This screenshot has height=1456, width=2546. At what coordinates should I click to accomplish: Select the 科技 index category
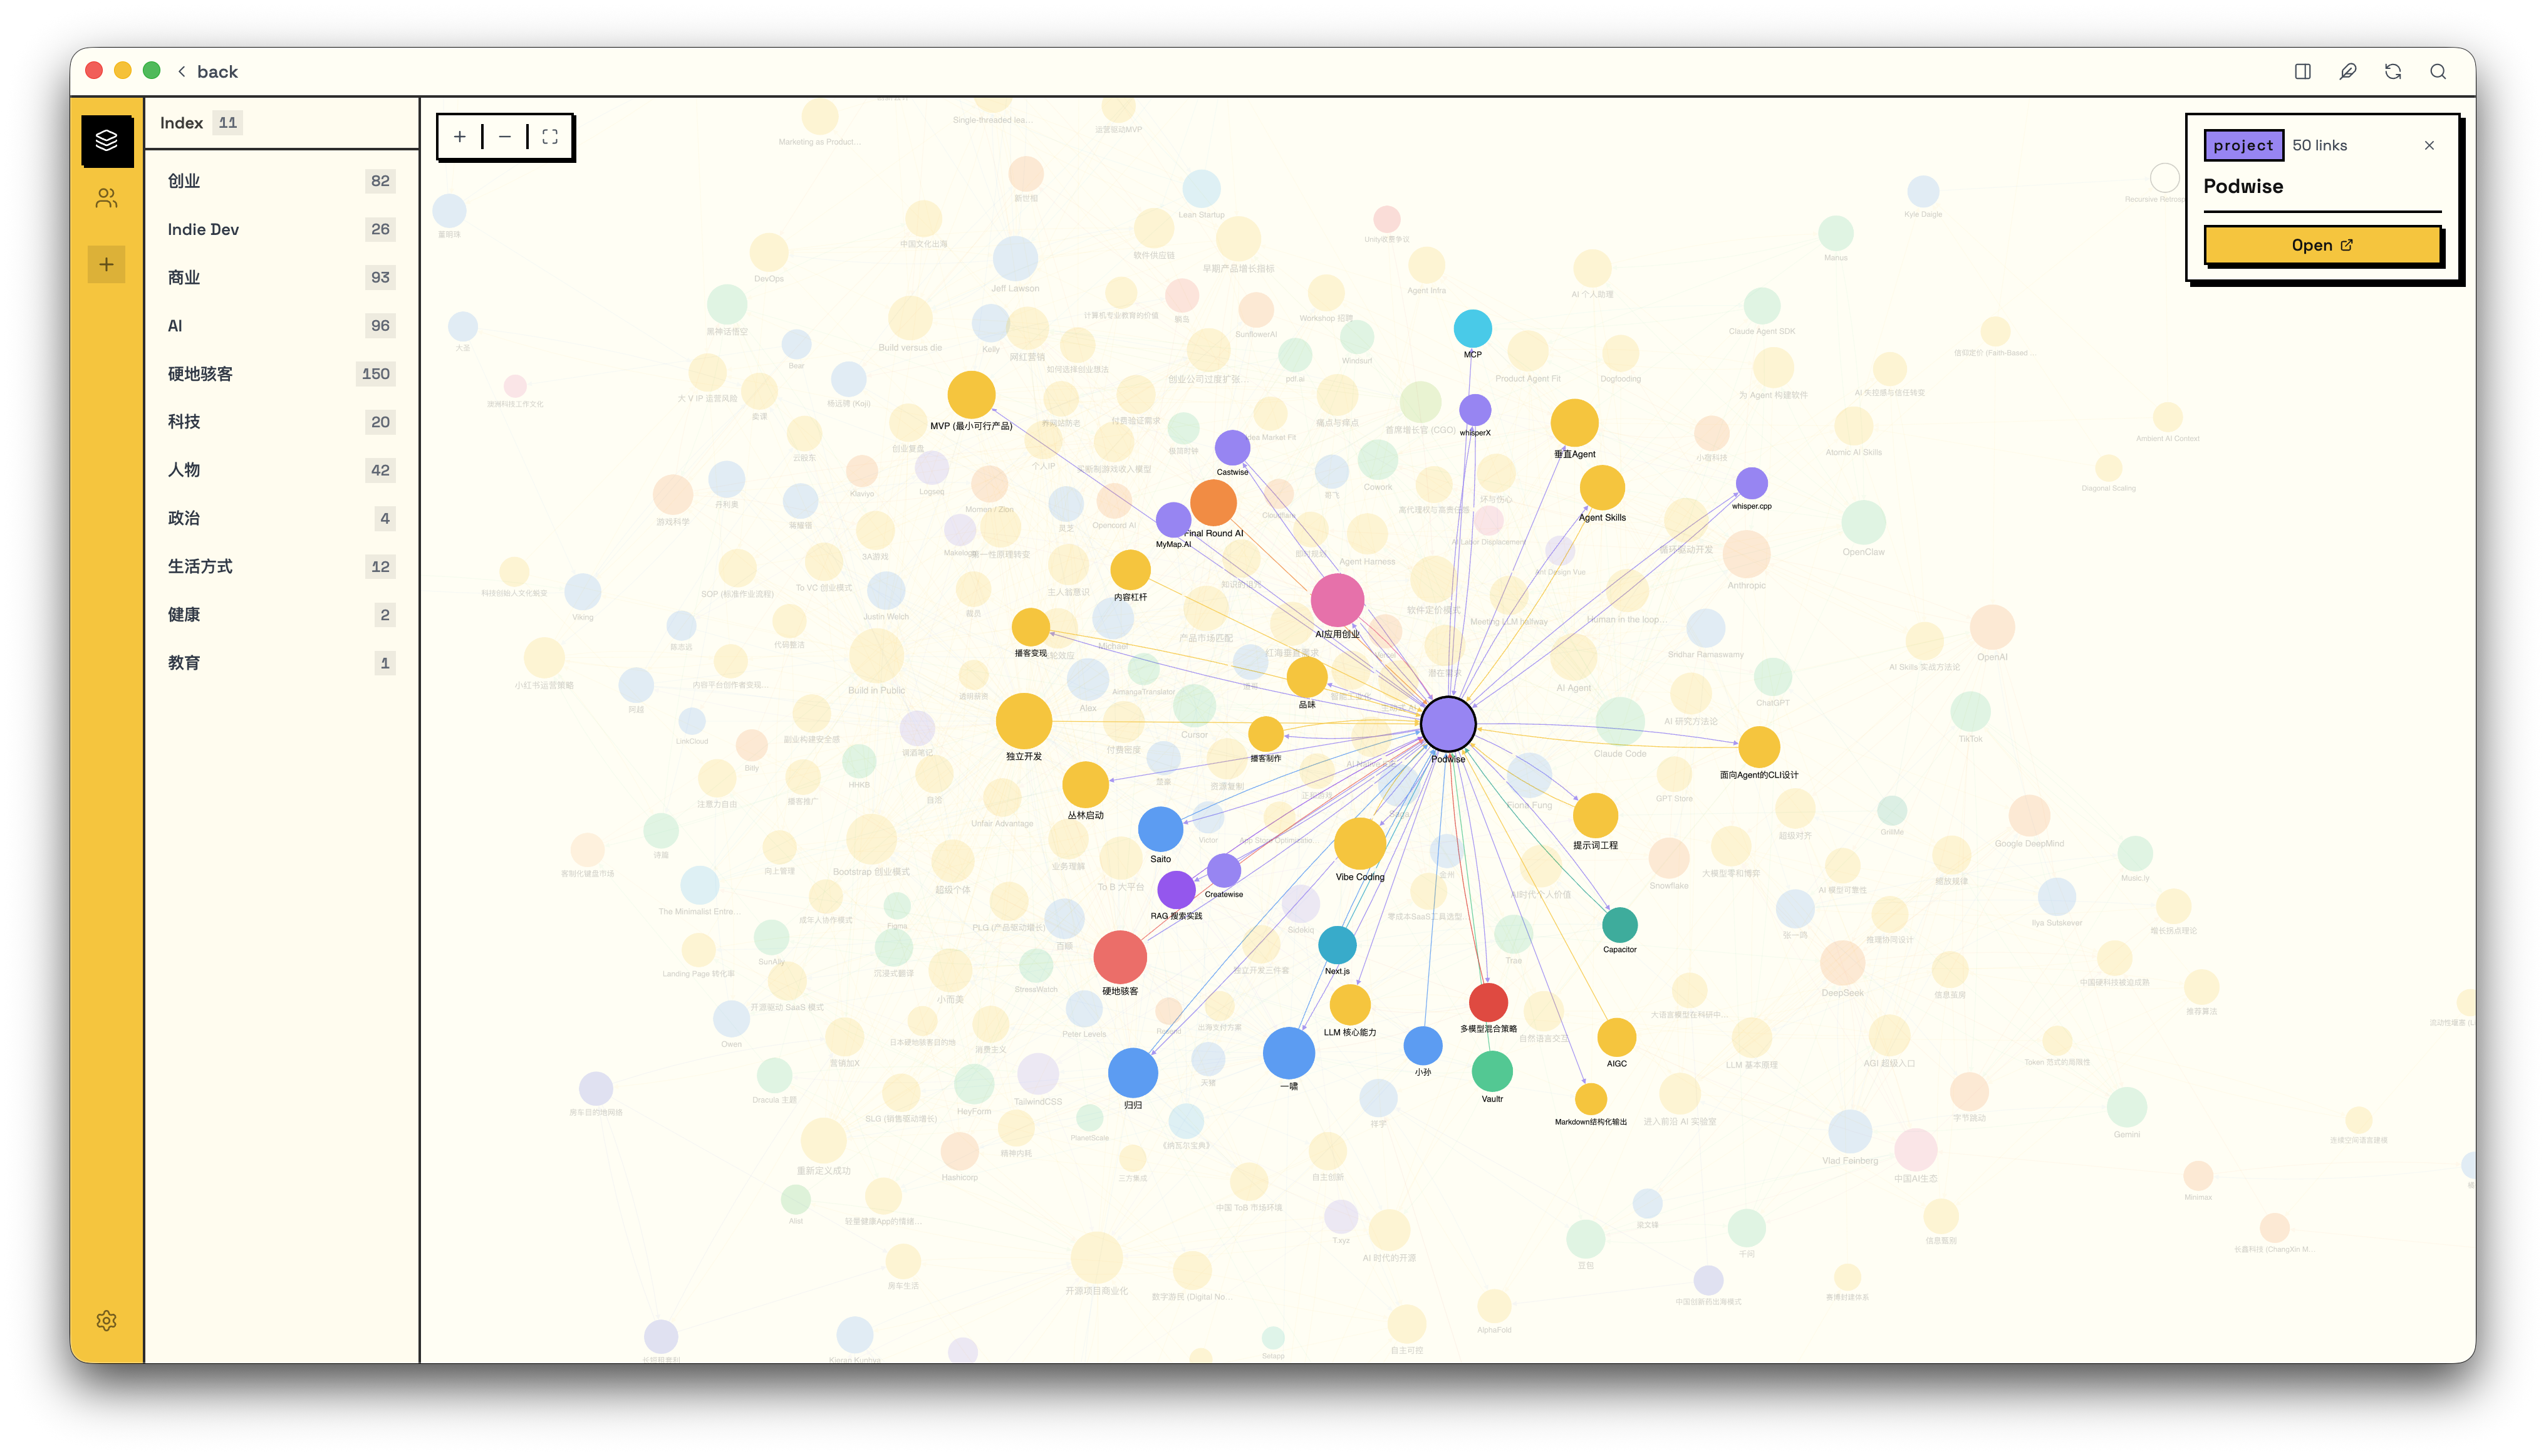[x=281, y=422]
